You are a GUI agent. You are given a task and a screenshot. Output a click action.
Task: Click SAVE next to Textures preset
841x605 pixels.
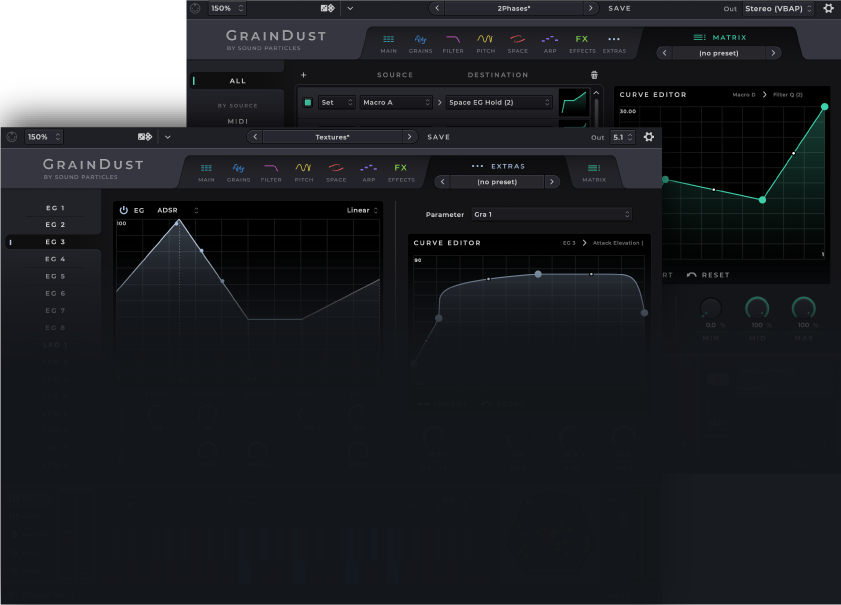[438, 137]
